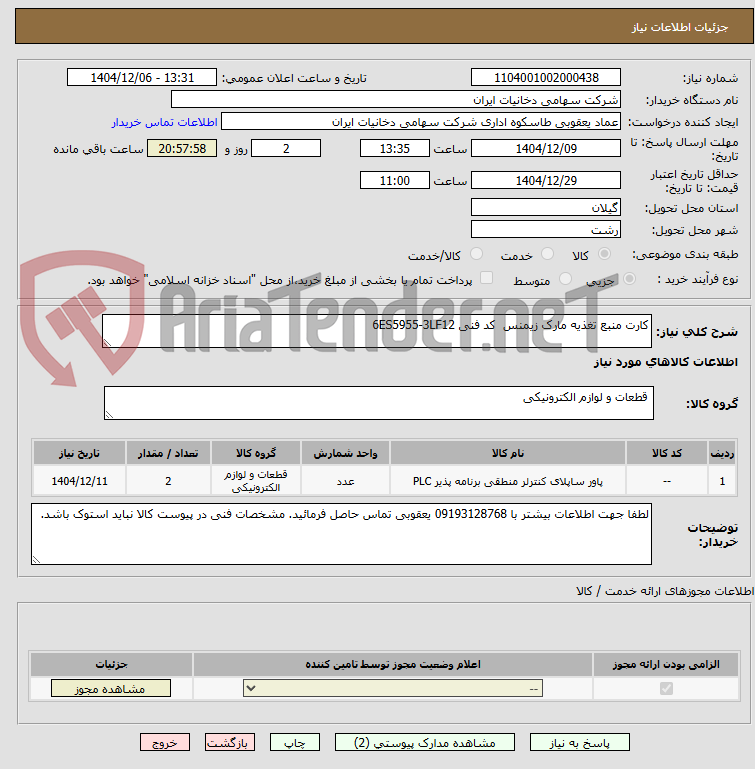Click the province field گیلان
This screenshot has height=769, width=755.
coord(546,207)
